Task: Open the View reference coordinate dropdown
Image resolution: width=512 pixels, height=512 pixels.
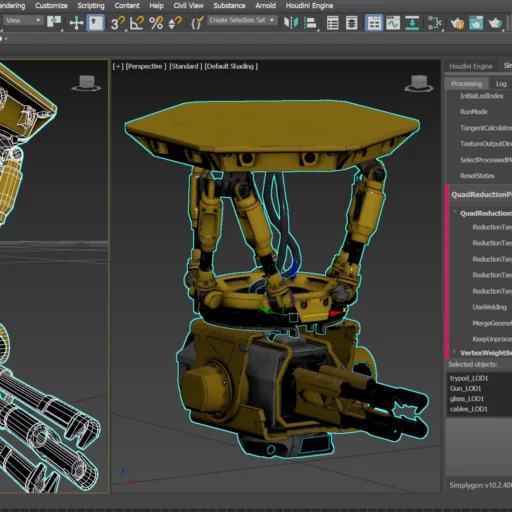Action: [23, 21]
